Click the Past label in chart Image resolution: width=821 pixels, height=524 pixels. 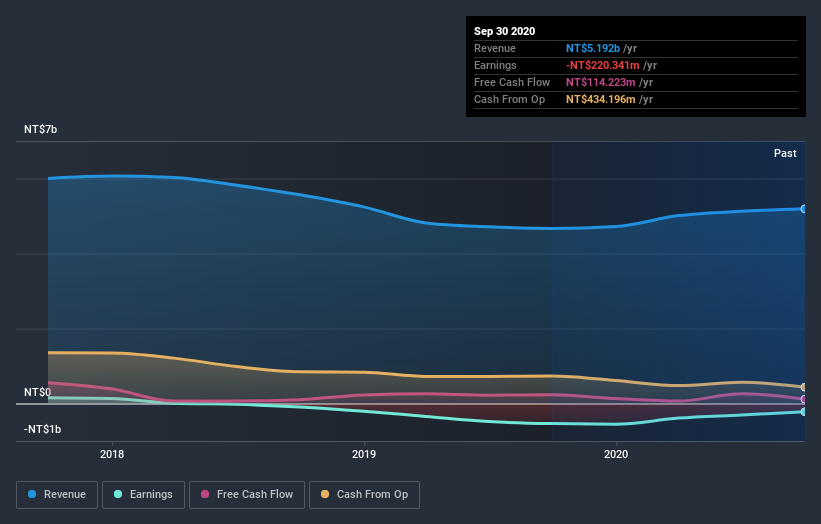(x=785, y=153)
